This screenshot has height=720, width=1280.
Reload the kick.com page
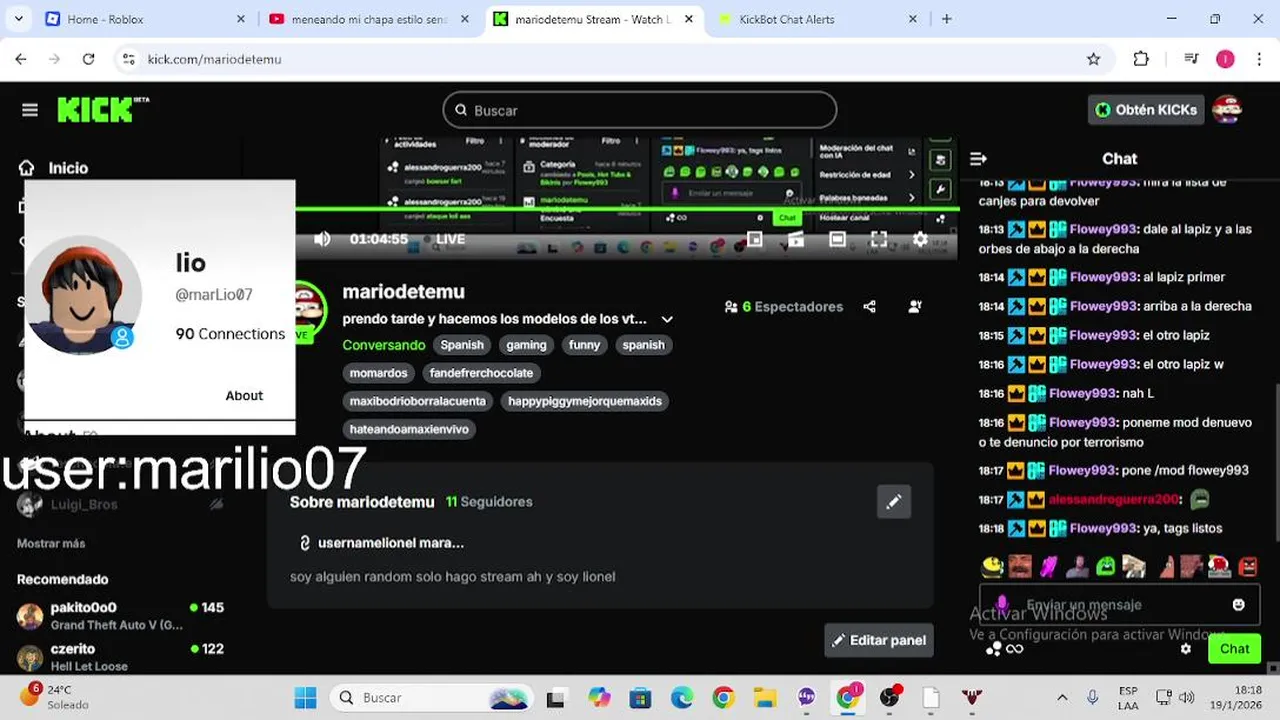(x=88, y=59)
